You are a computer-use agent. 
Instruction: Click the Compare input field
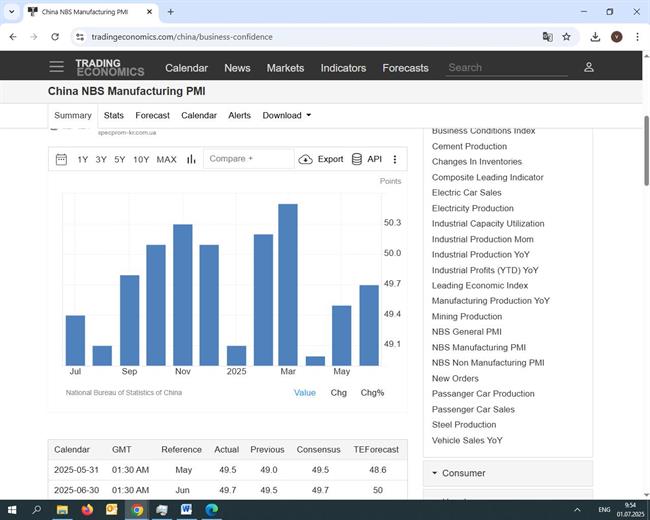249,159
